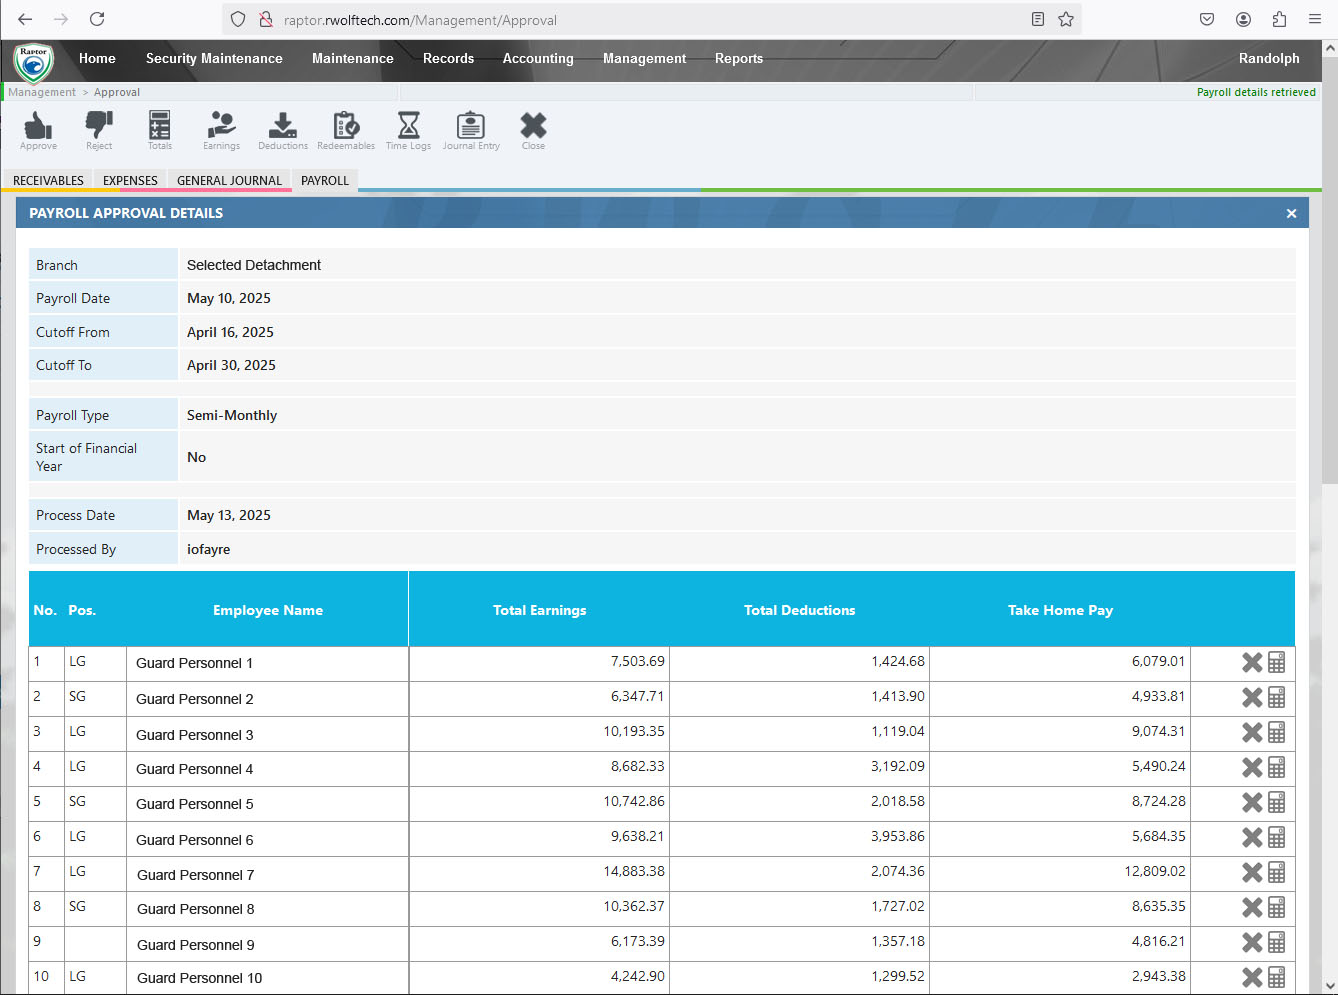Open the Earnings toolbar icon

221,127
